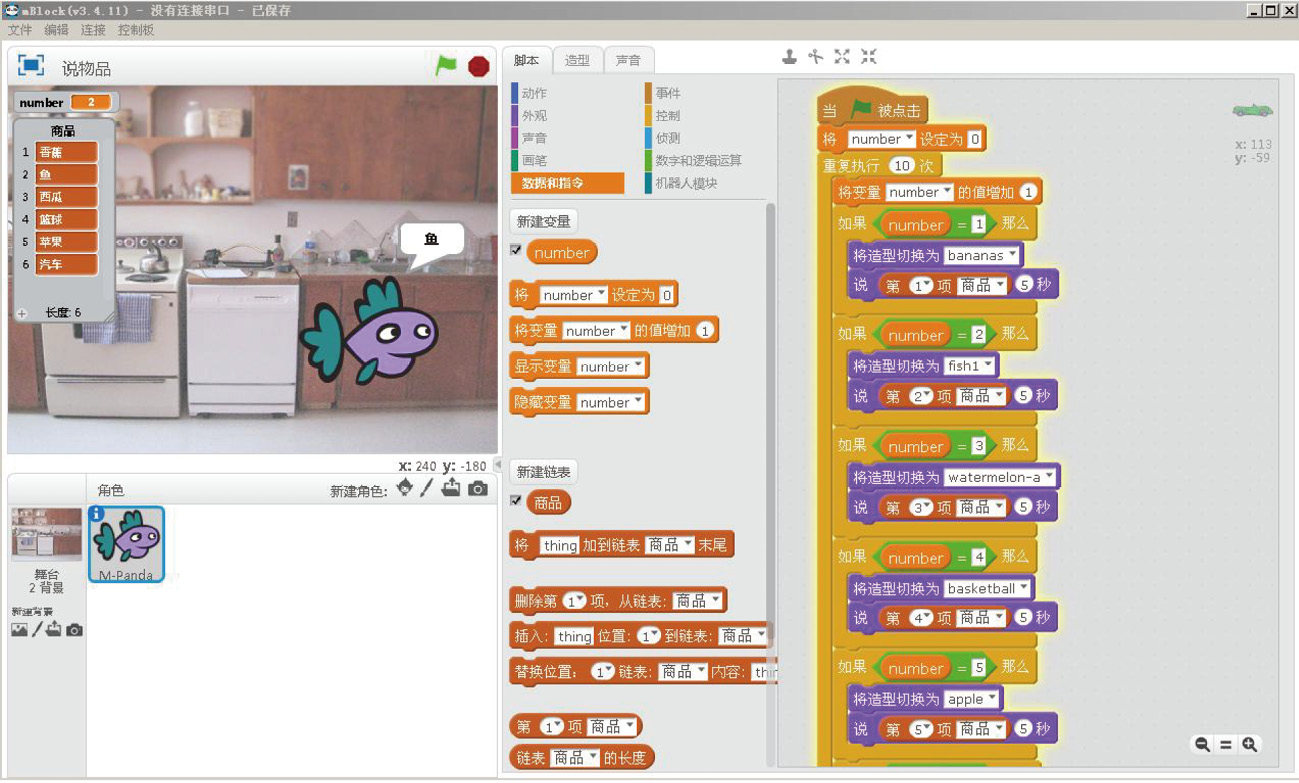Open the M-Panda sprite info icon
The width and height of the screenshot is (1299, 783).
pyautogui.click(x=97, y=514)
